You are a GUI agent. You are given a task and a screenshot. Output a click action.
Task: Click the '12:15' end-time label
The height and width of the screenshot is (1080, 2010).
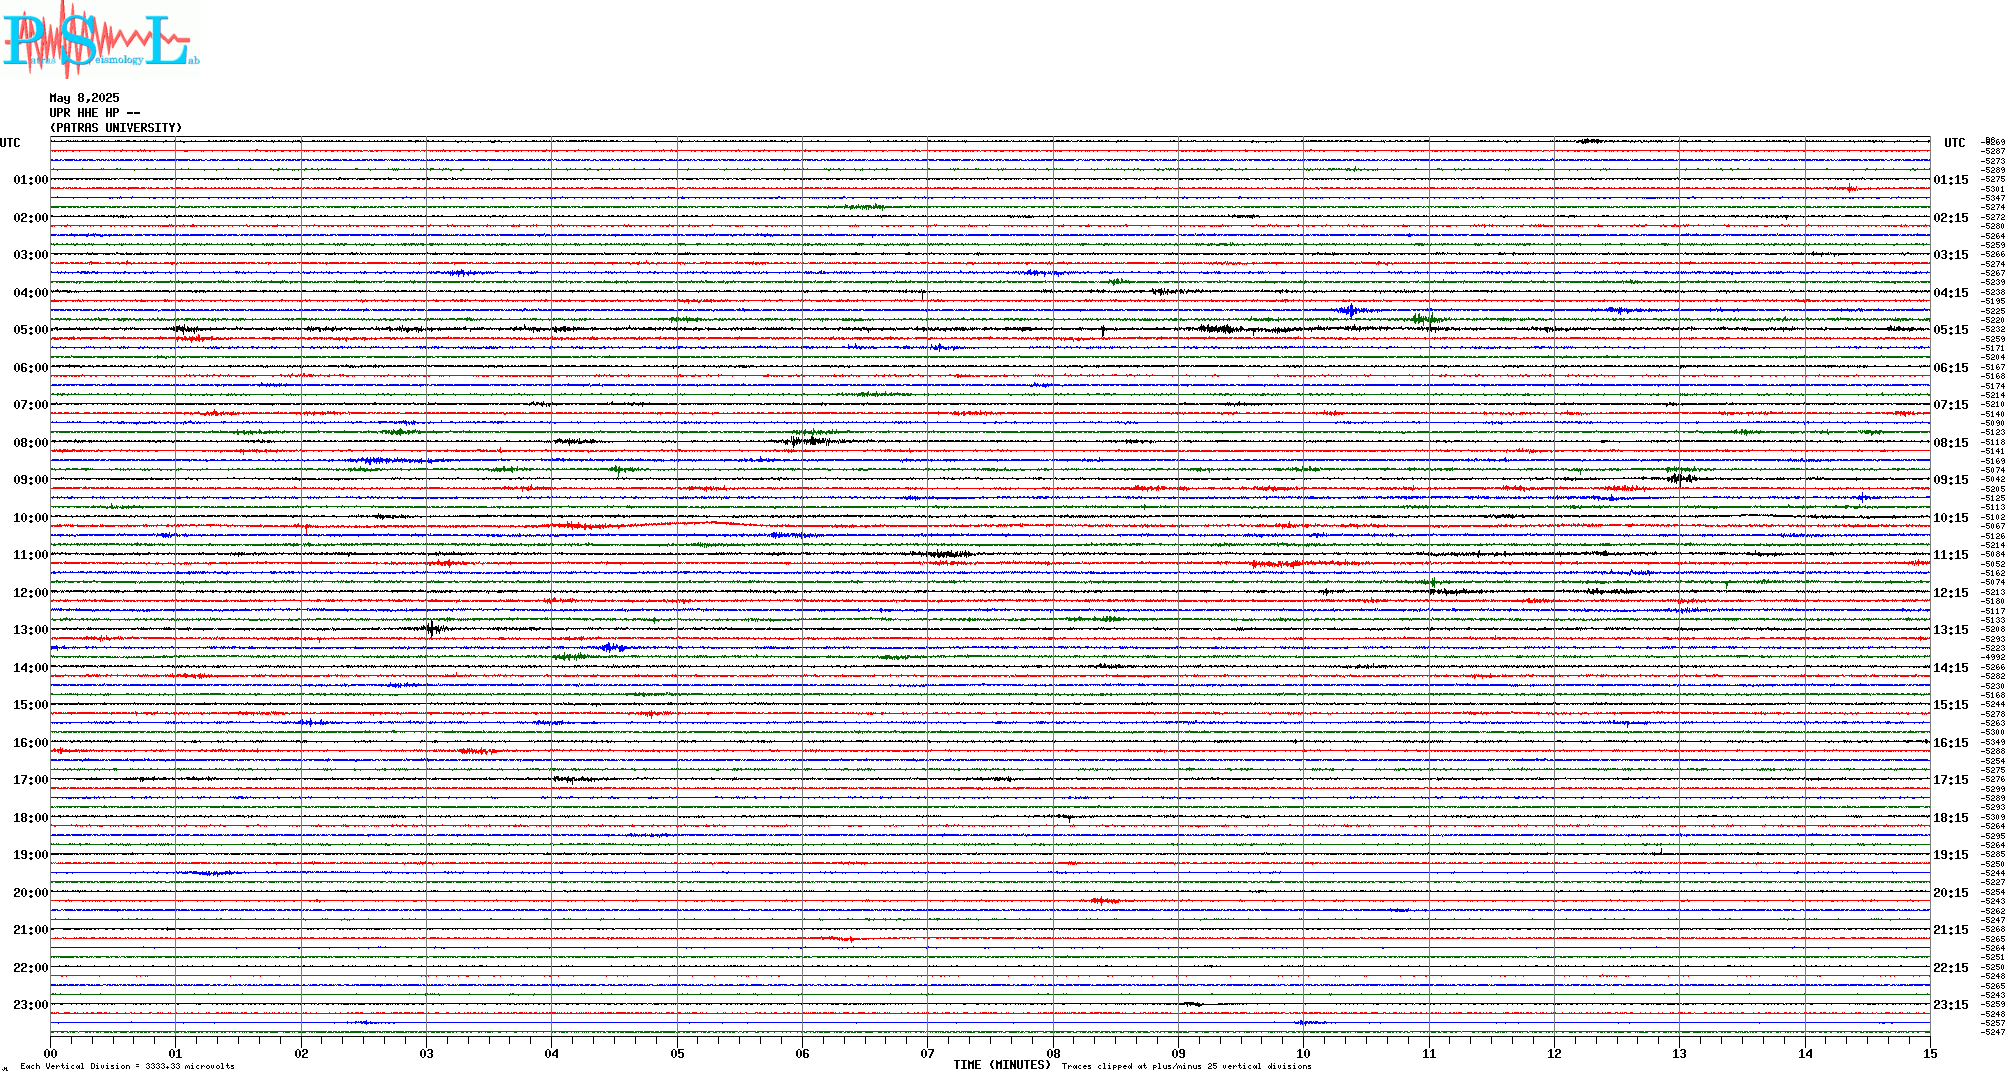(1951, 593)
